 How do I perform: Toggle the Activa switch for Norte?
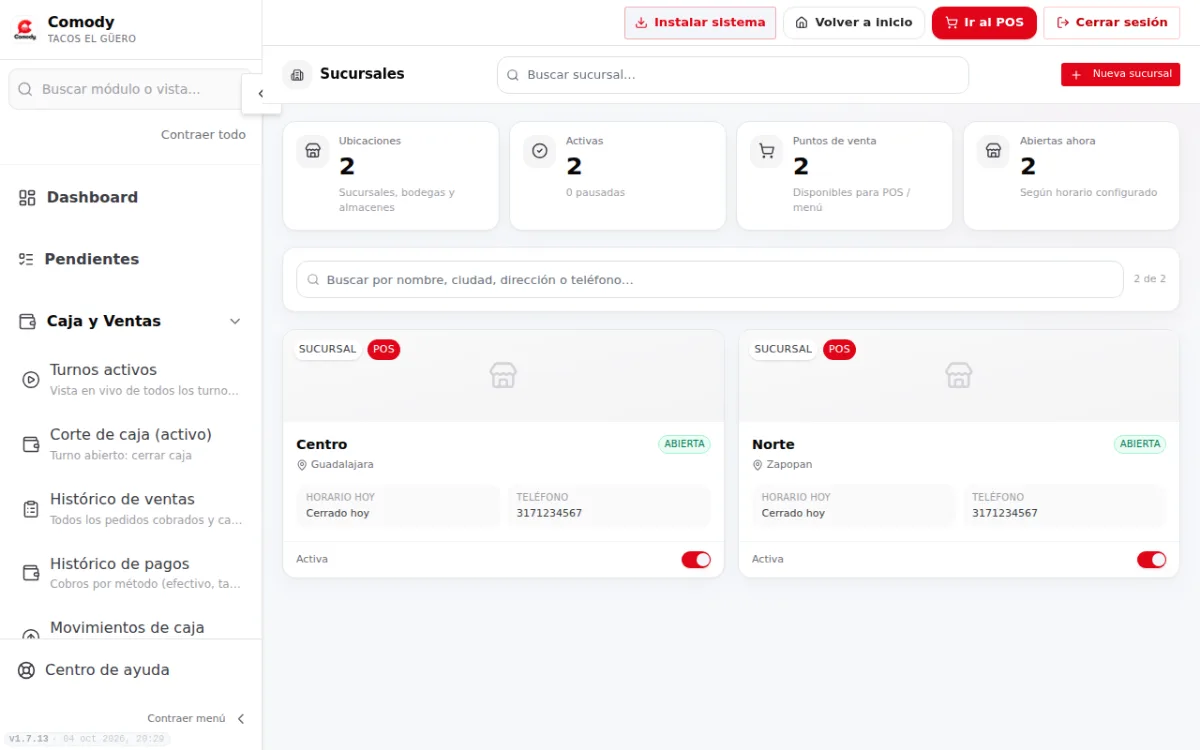(x=1151, y=559)
